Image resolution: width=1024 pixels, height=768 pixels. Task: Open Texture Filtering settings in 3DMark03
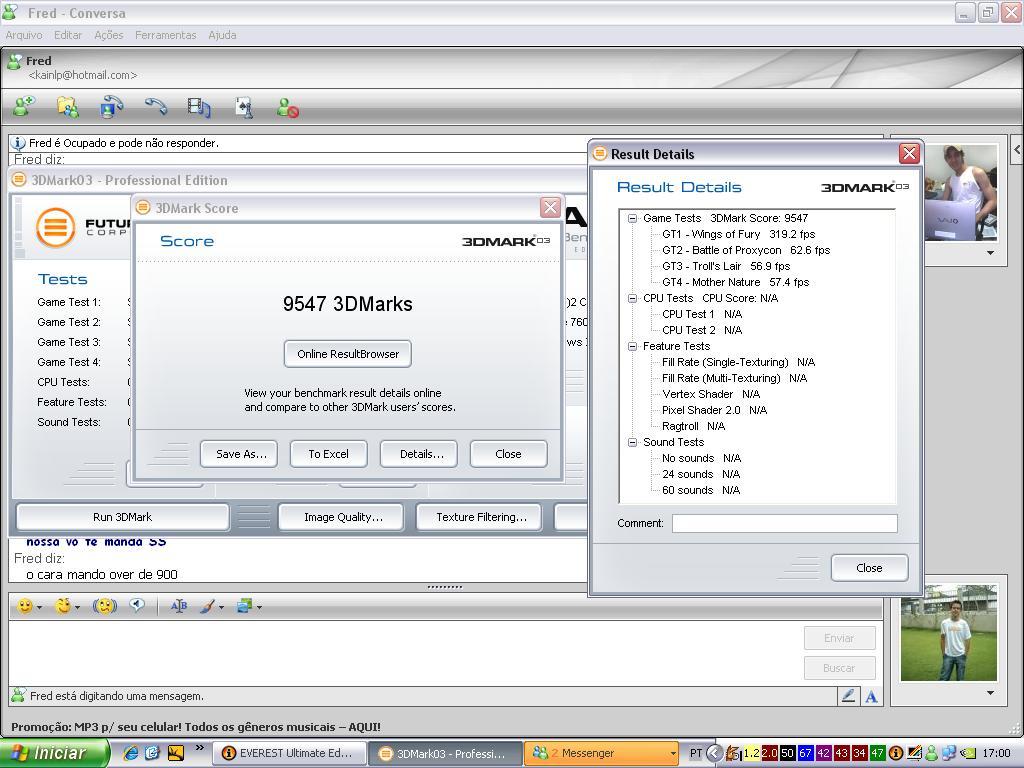479,517
